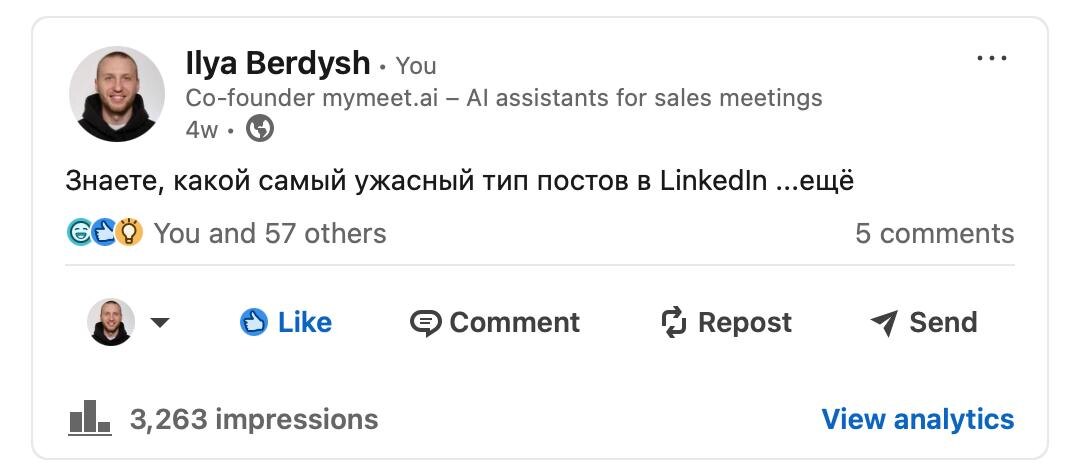Click the Comment speech bubble icon

(426, 323)
